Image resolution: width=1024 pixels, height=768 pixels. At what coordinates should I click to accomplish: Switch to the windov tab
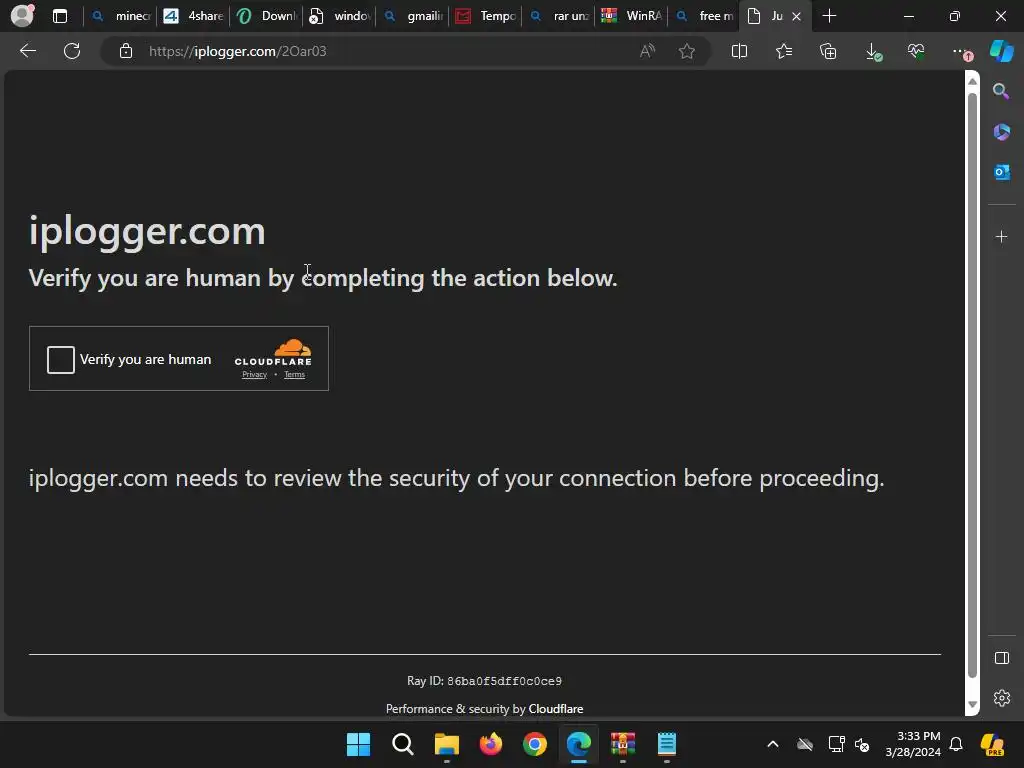pyautogui.click(x=340, y=16)
